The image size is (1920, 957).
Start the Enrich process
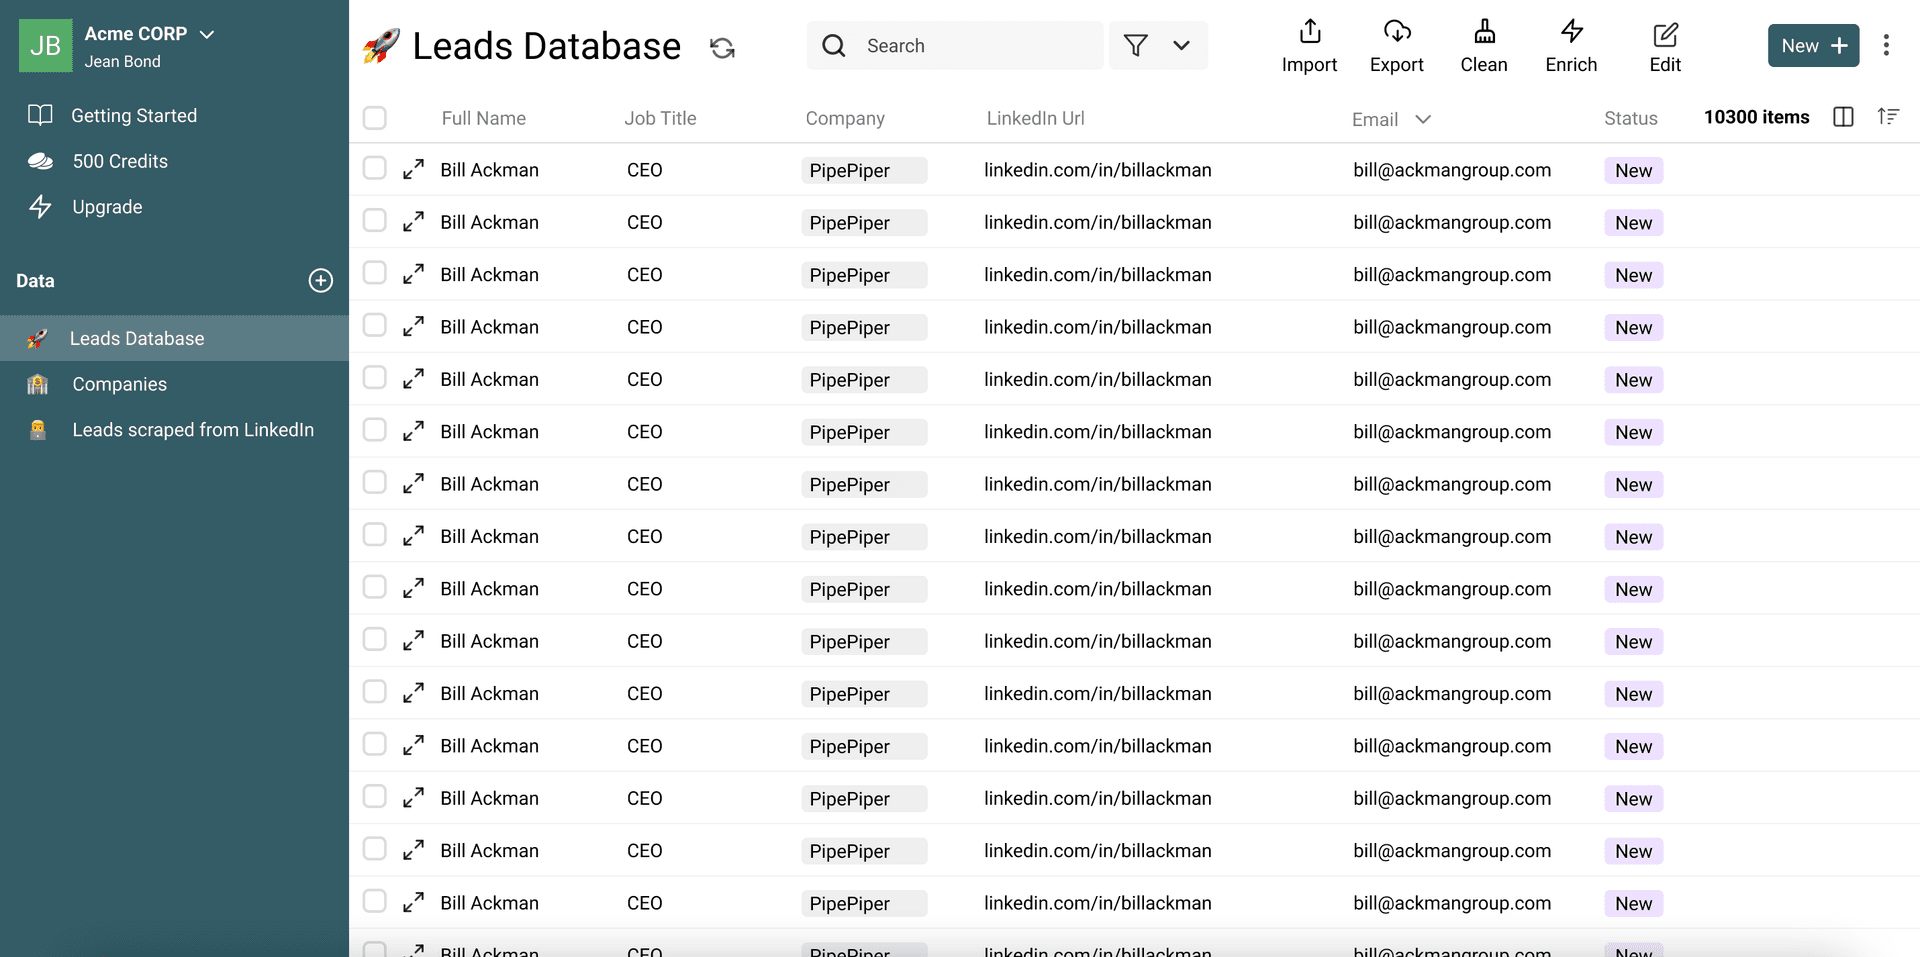(1570, 45)
